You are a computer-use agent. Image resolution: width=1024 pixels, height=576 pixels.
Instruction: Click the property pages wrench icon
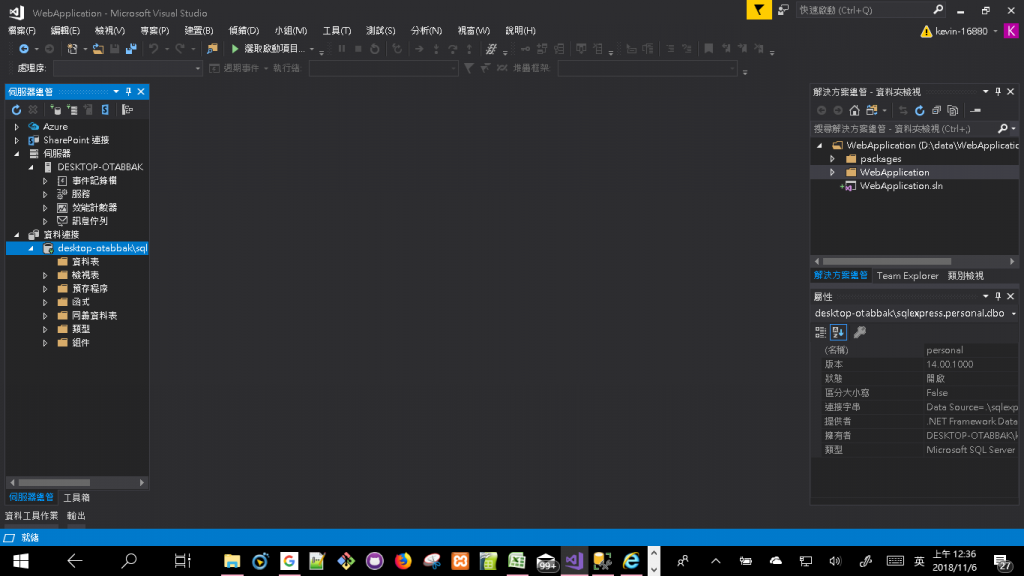[859, 332]
